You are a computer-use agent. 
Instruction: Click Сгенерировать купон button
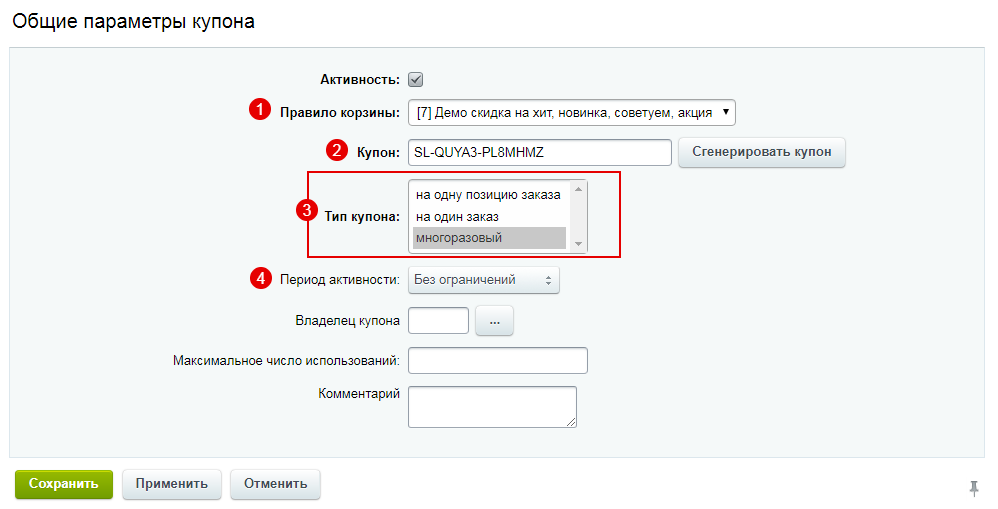click(762, 152)
